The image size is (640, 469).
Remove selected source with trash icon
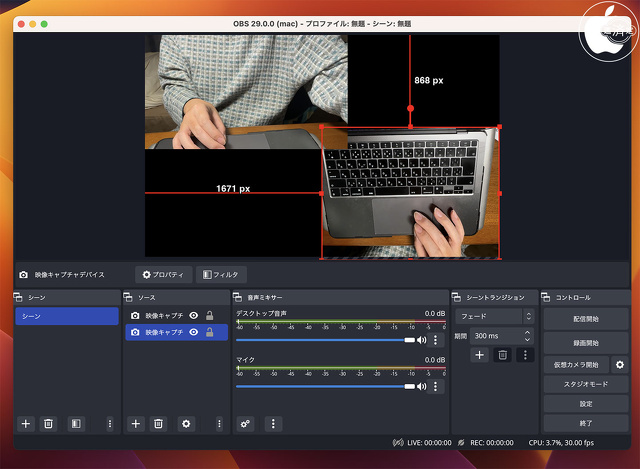coord(158,424)
